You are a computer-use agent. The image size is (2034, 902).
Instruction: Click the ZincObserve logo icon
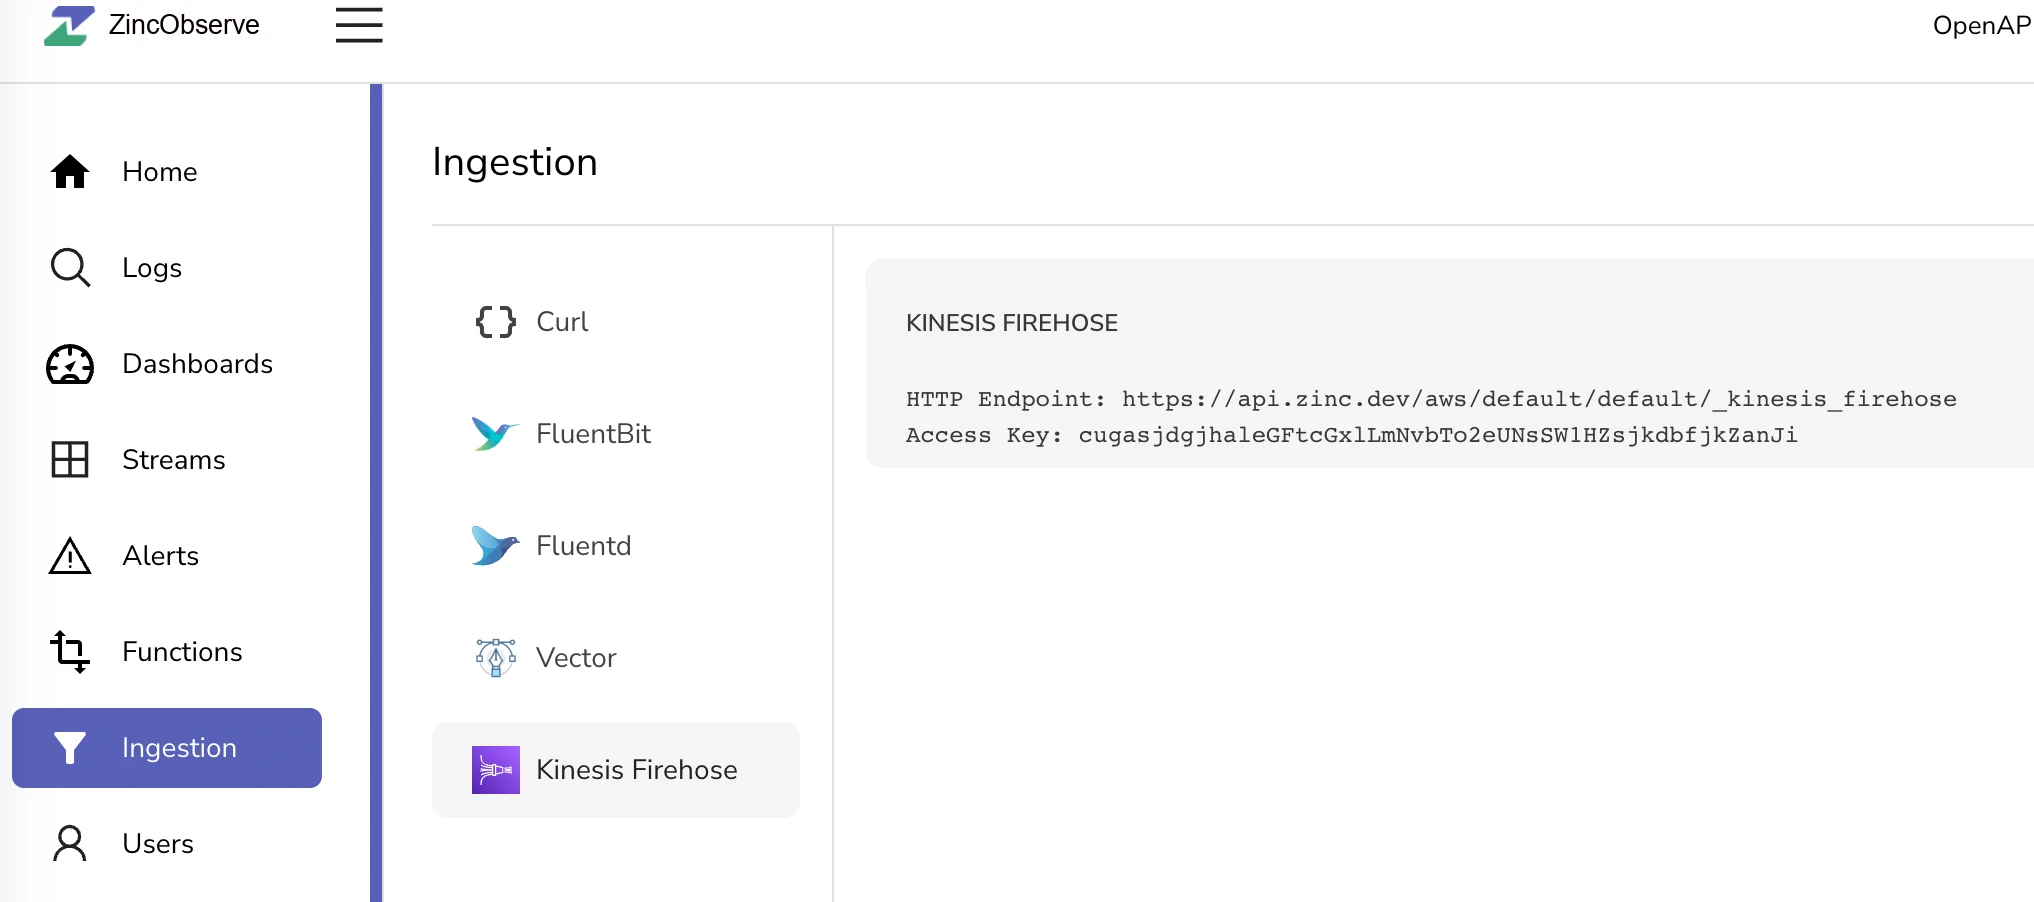(68, 25)
